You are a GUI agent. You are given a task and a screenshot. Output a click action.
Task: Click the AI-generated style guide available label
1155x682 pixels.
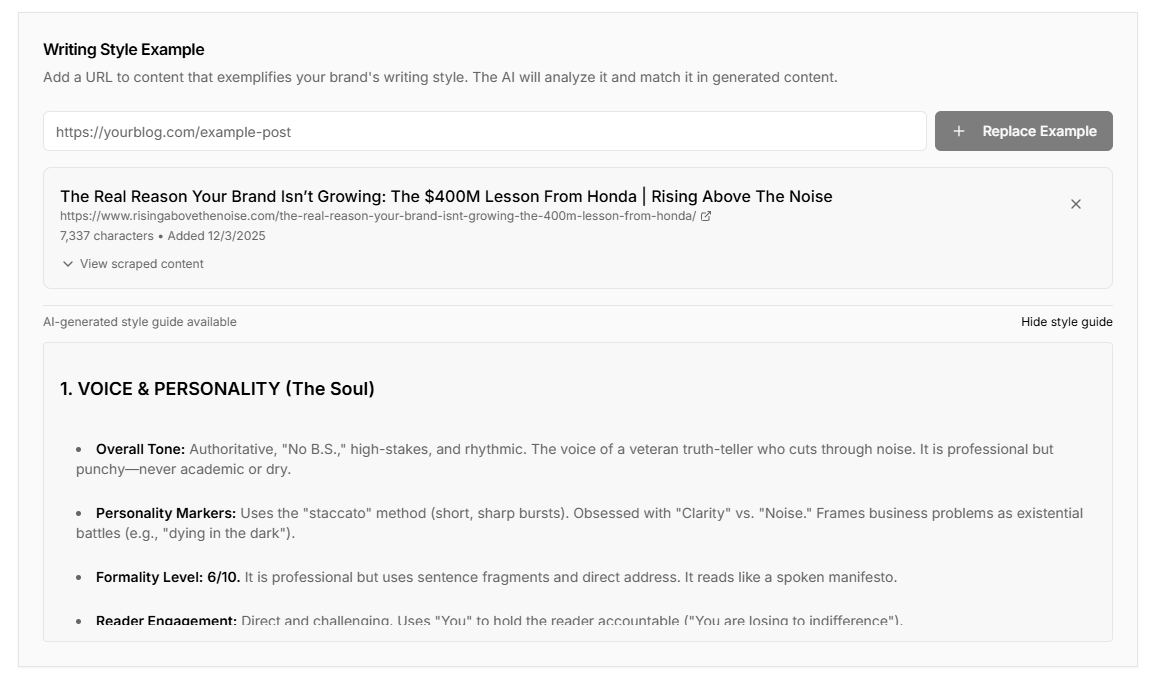click(140, 322)
